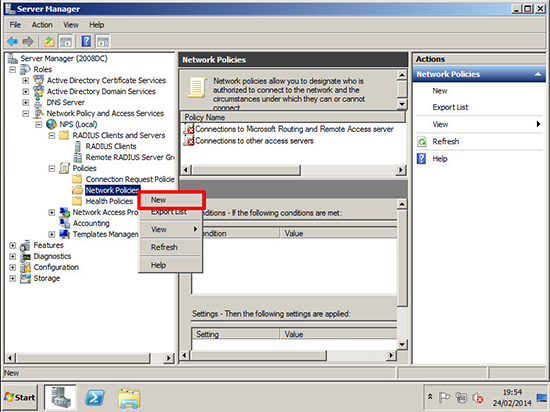Select Connections to other access servers policy
Image resolution: width=550 pixels, height=412 pixels.
pyautogui.click(x=254, y=141)
